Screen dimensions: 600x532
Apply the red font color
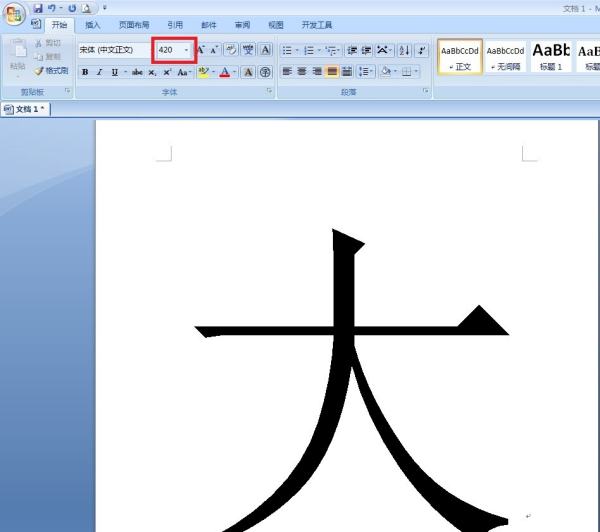[225, 72]
